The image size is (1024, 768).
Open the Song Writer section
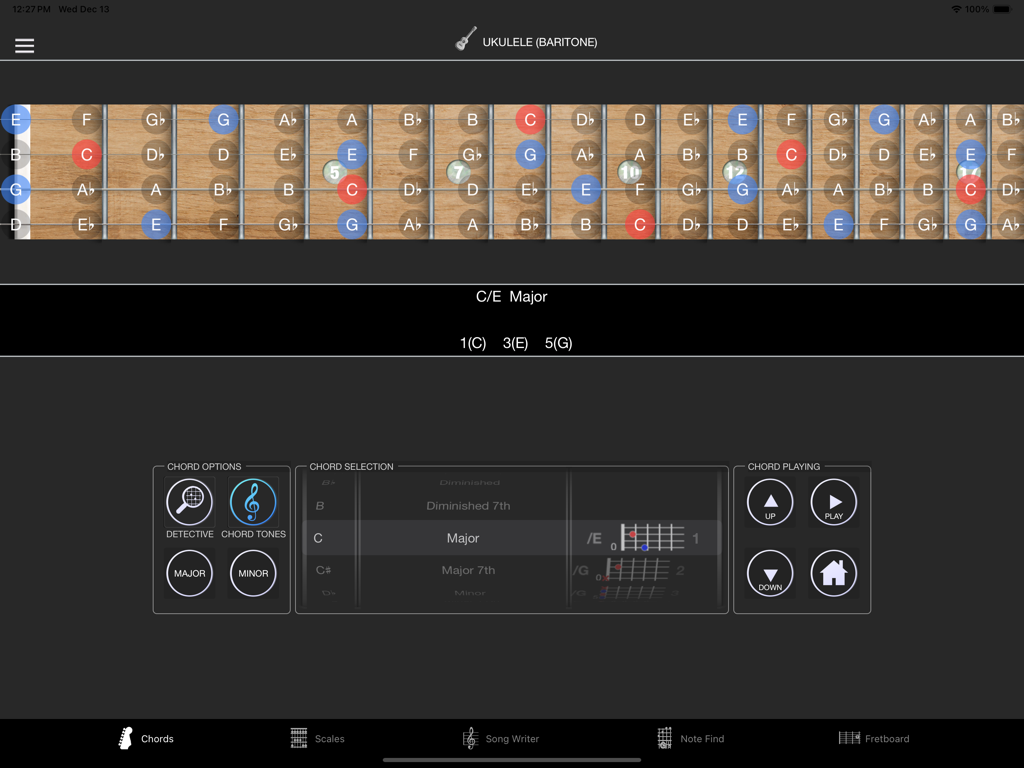click(502, 738)
